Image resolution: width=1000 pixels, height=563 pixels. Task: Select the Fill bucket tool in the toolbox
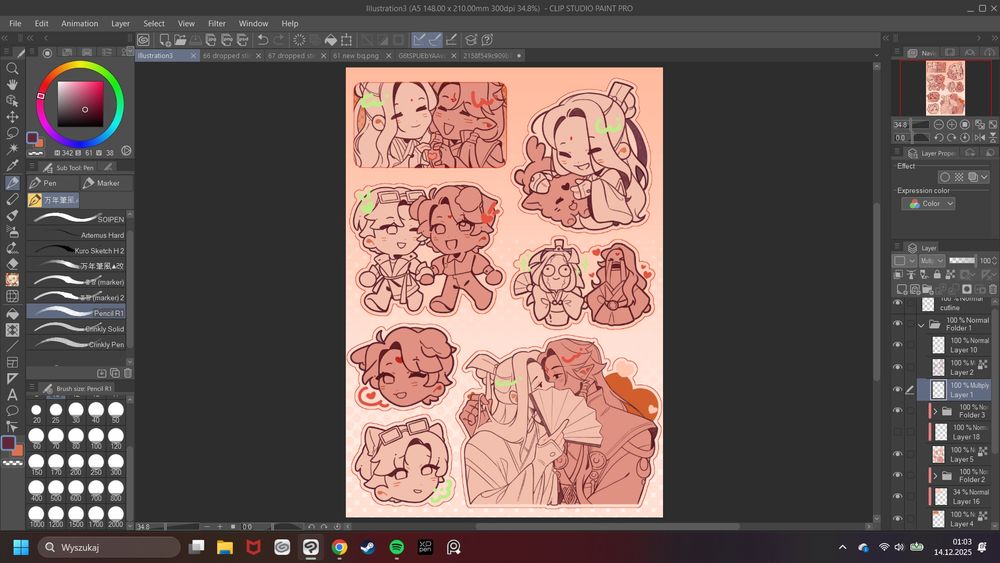[x=12, y=313]
